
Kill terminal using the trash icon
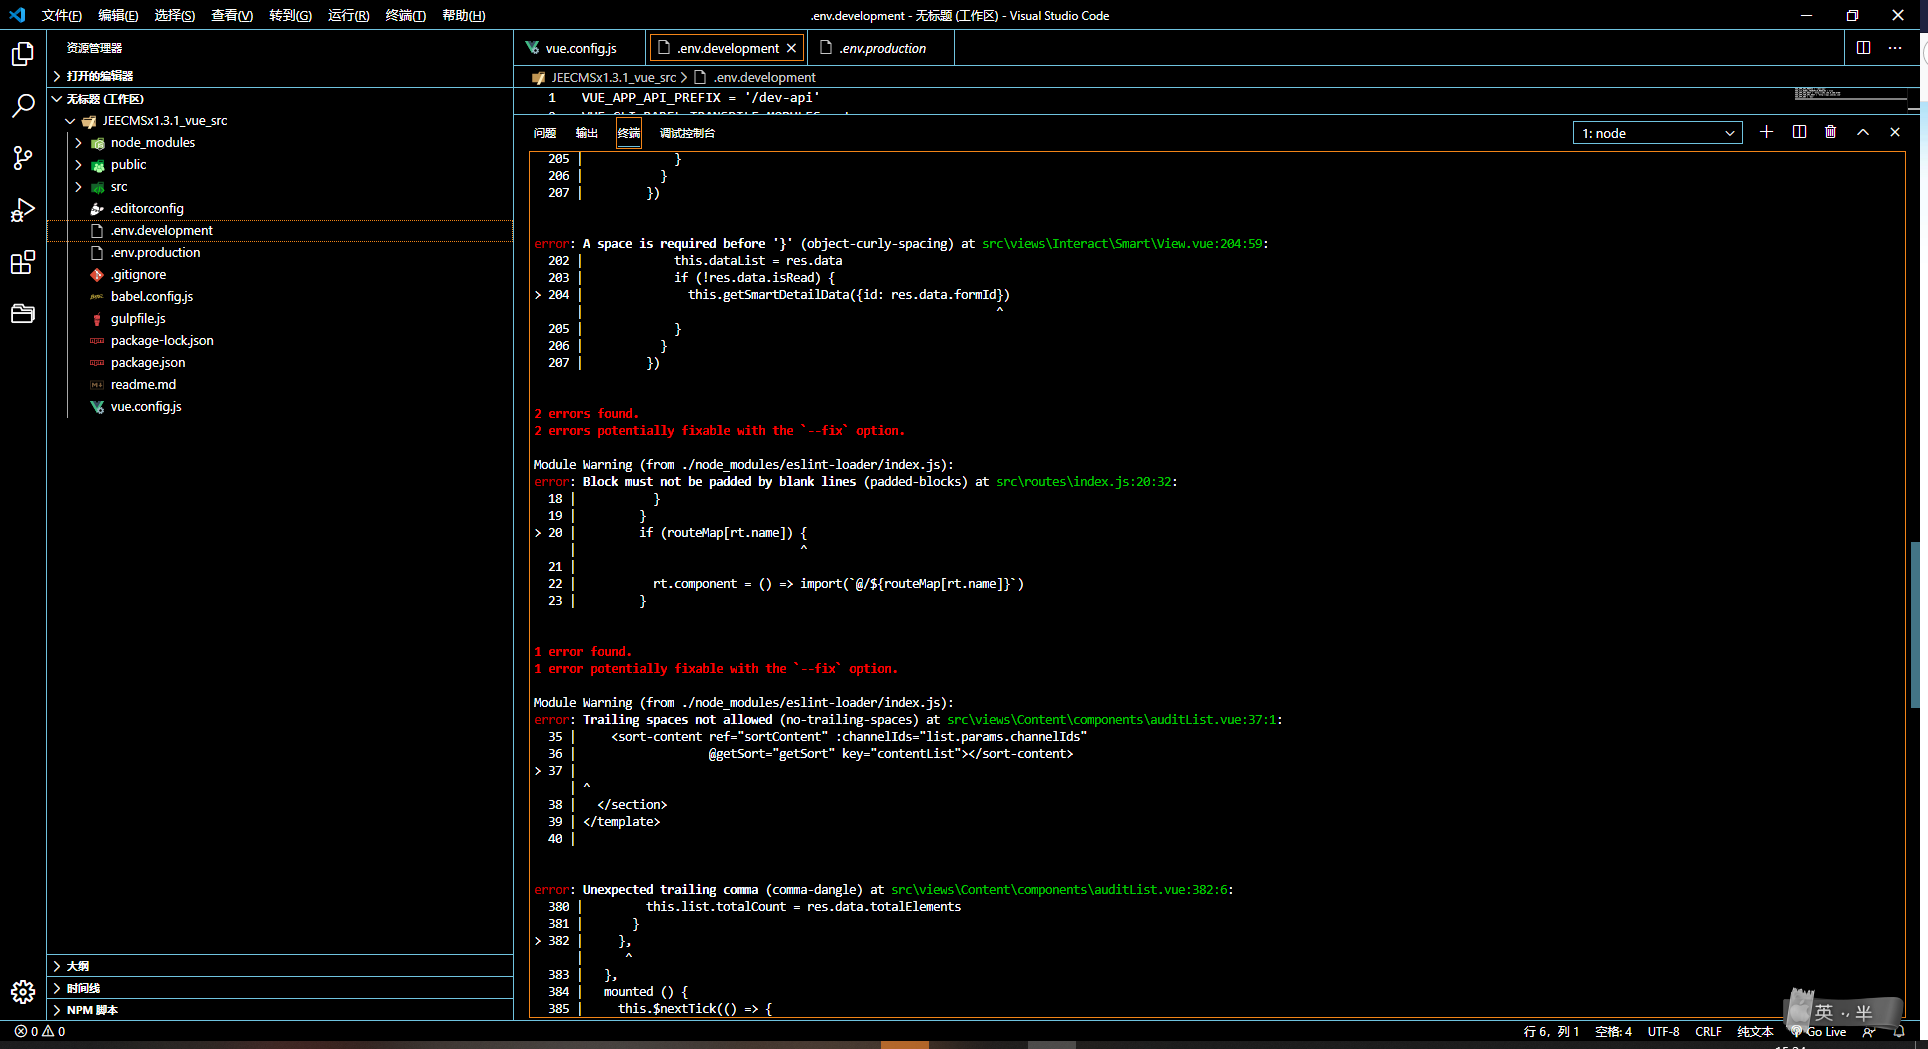tap(1830, 132)
